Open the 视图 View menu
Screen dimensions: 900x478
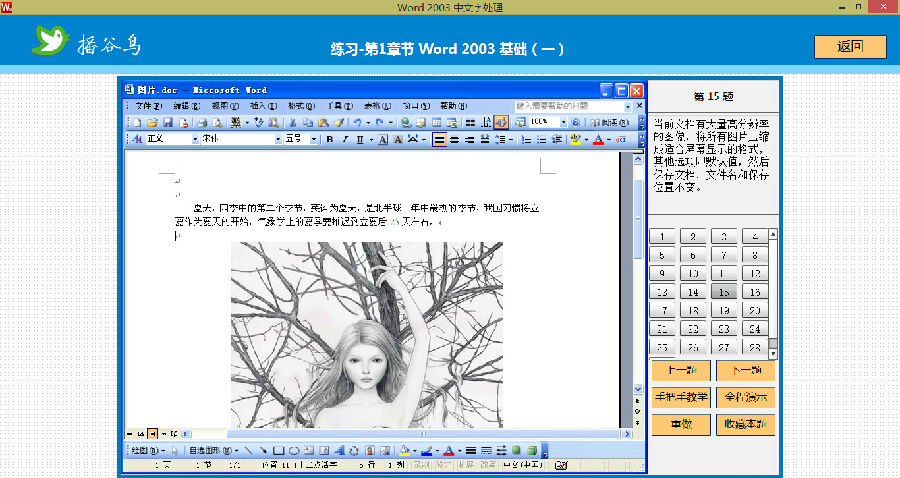pos(224,106)
